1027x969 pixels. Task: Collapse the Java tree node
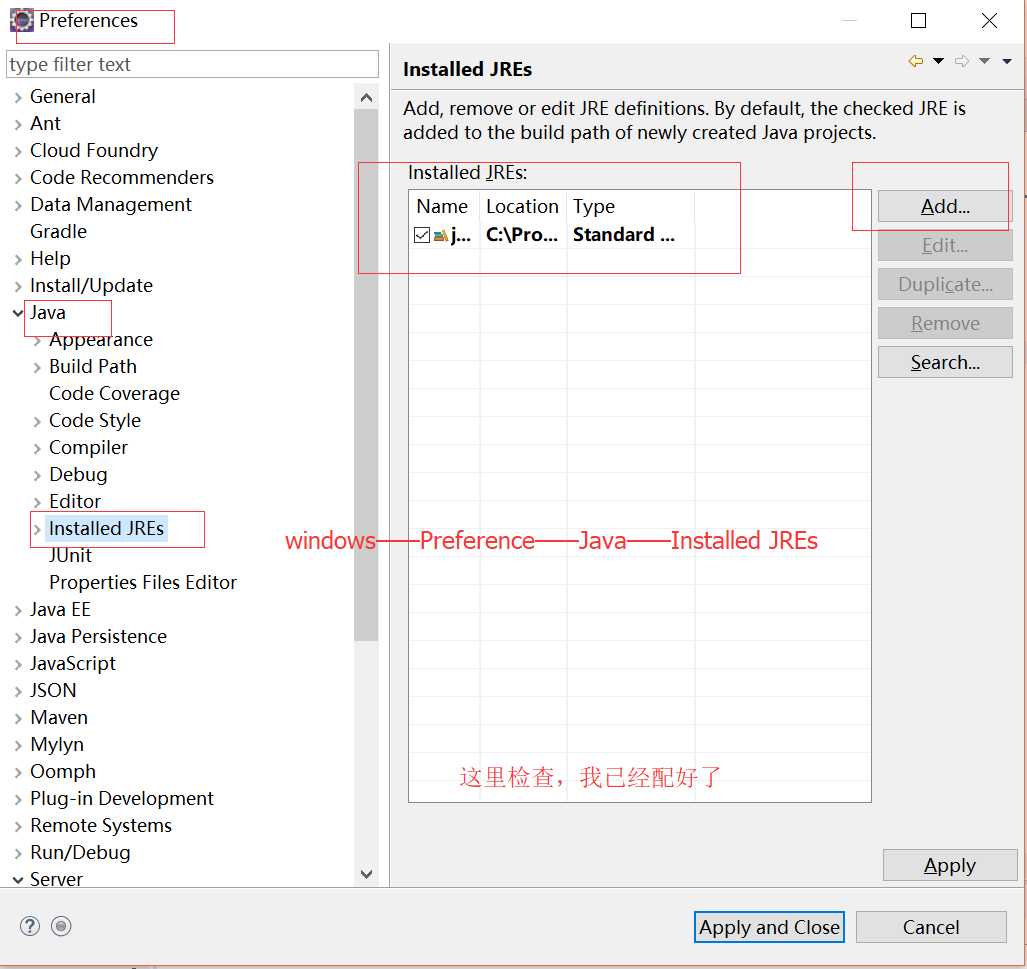tap(18, 313)
